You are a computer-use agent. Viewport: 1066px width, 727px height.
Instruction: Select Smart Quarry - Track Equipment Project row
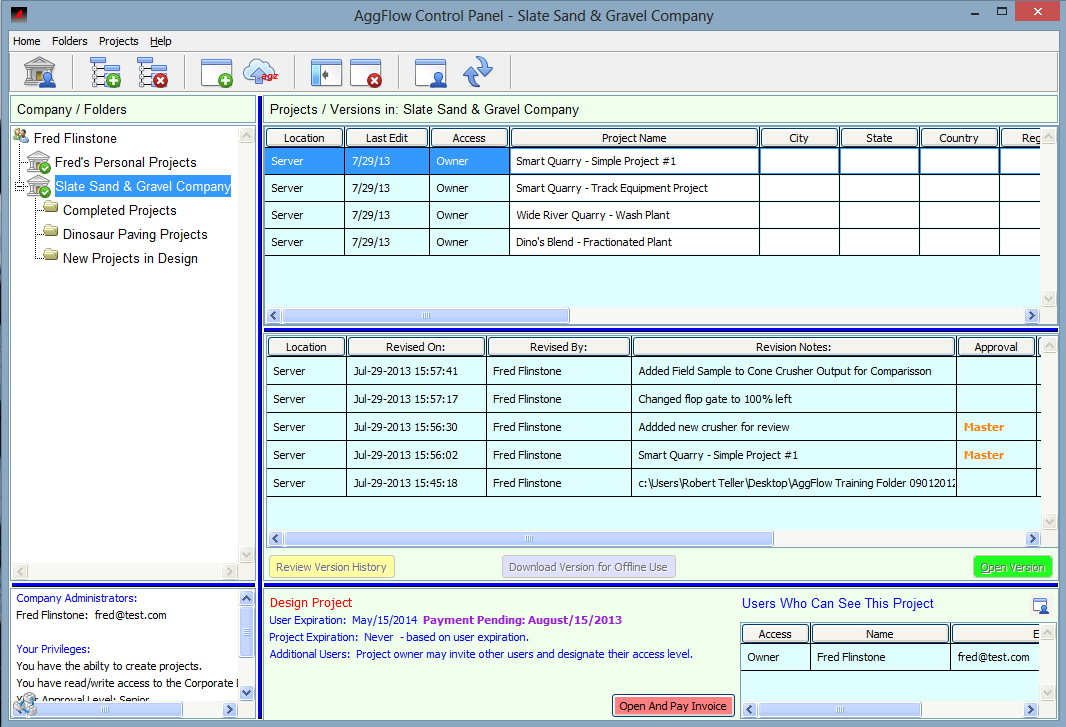pos(652,188)
